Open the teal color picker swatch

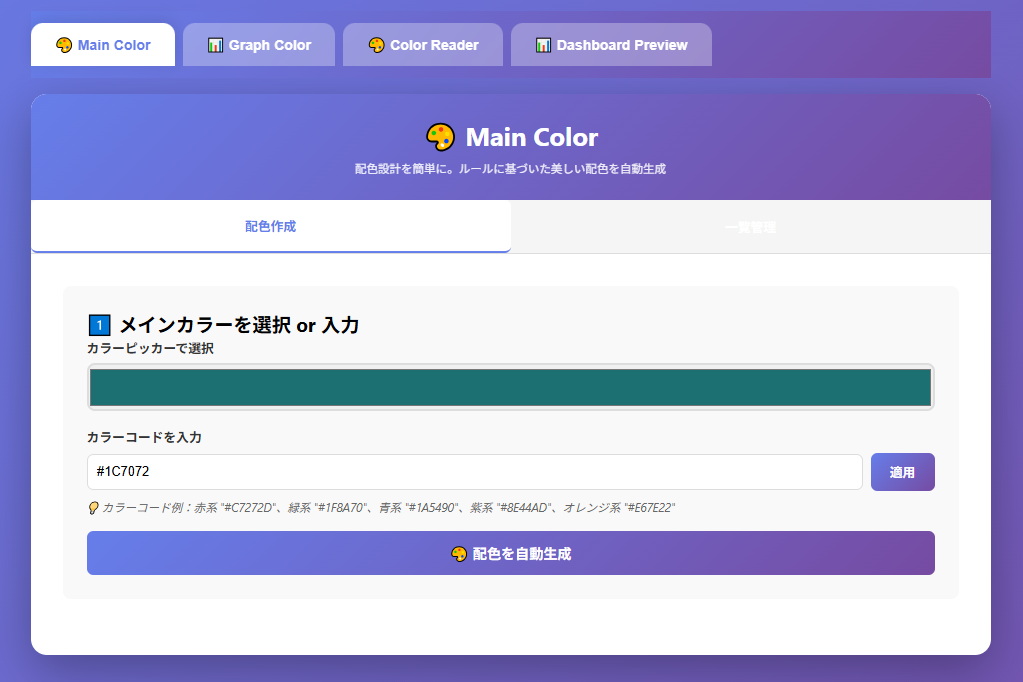(510, 387)
